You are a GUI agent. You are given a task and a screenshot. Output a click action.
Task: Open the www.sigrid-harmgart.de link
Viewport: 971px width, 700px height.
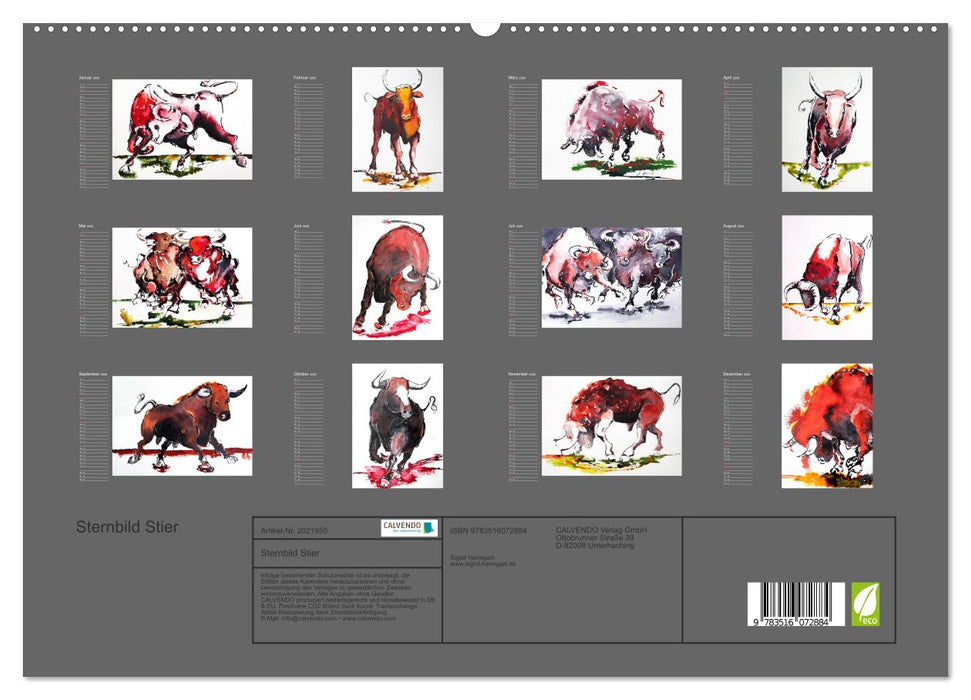[x=483, y=561]
